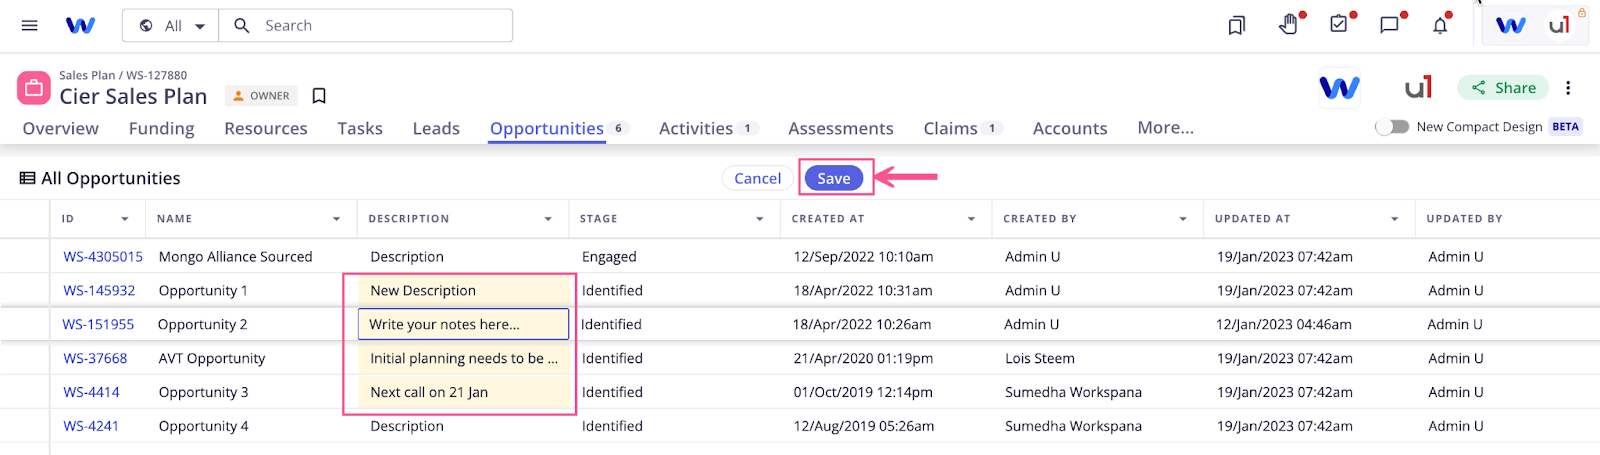Bookmark the Cier Sales Plan

coord(319,96)
